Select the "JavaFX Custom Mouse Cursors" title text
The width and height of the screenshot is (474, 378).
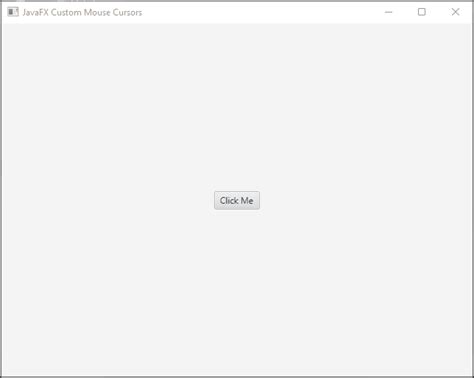[x=82, y=13]
